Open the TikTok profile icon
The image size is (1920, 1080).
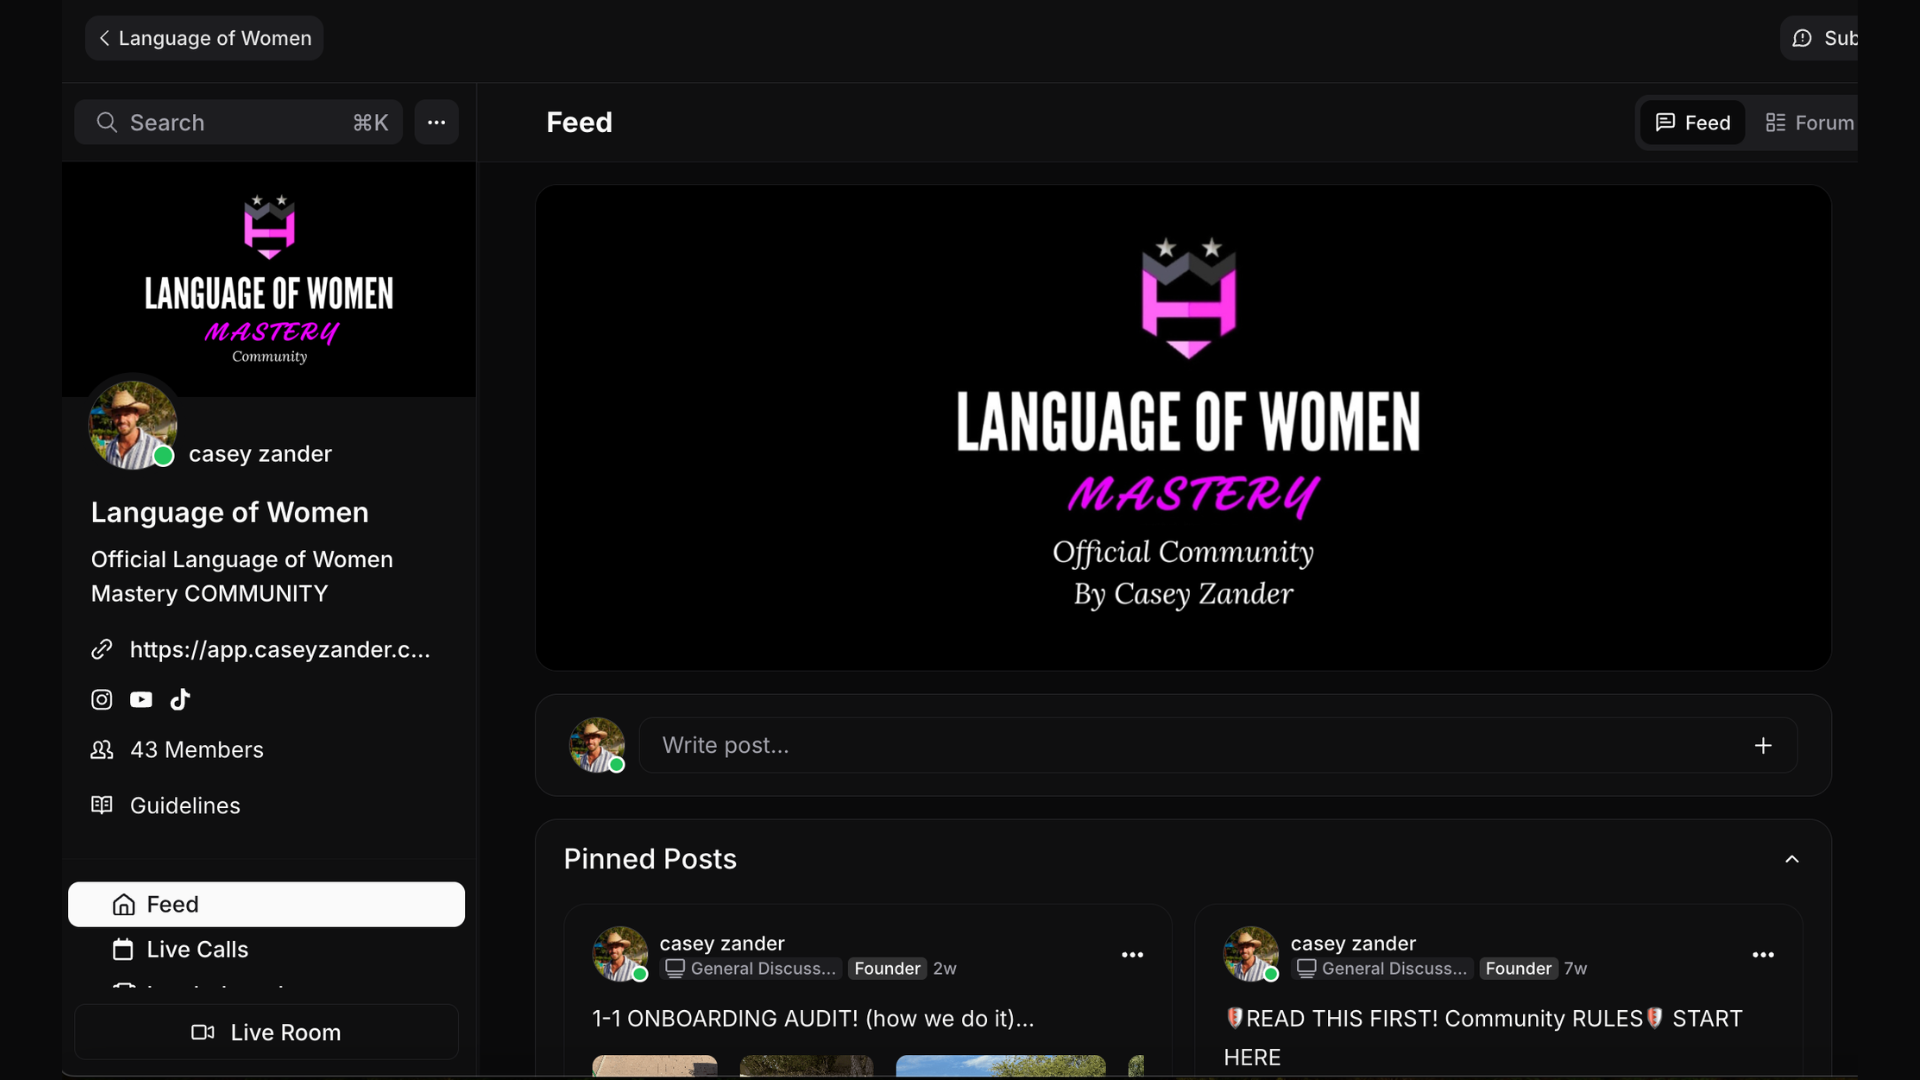(x=180, y=700)
